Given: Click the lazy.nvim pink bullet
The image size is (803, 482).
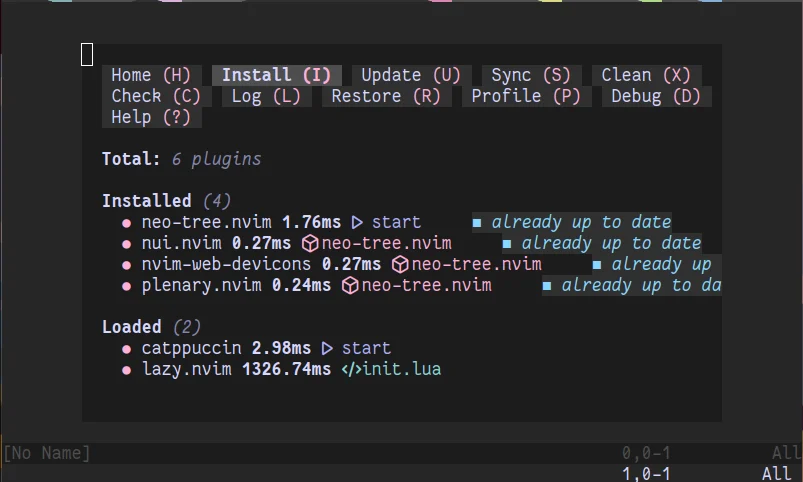Looking at the screenshot, I should (x=126, y=370).
